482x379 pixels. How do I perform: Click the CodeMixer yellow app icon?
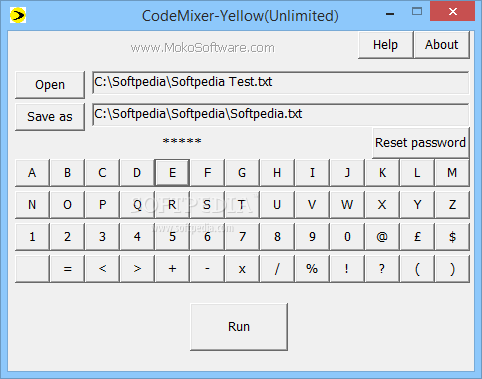pyautogui.click(x=18, y=15)
